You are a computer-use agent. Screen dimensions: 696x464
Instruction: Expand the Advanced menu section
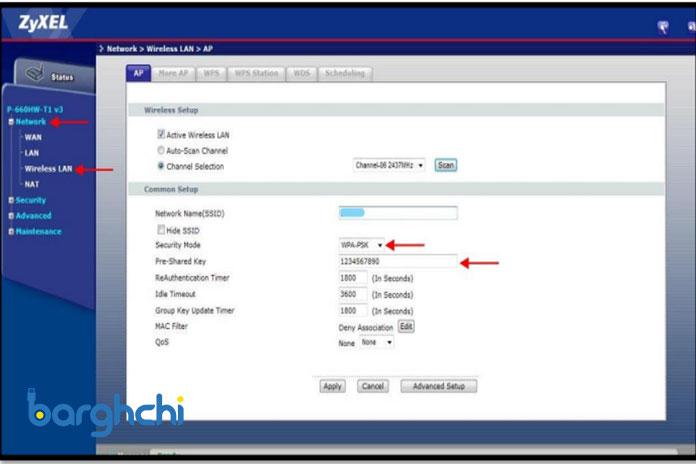coord(11,216)
